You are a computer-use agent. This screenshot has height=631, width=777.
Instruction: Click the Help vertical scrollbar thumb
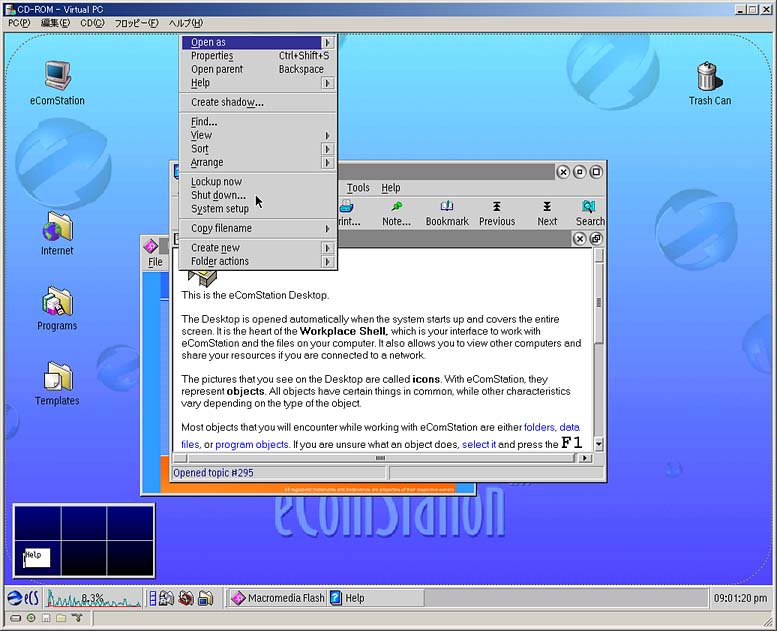tap(599, 302)
